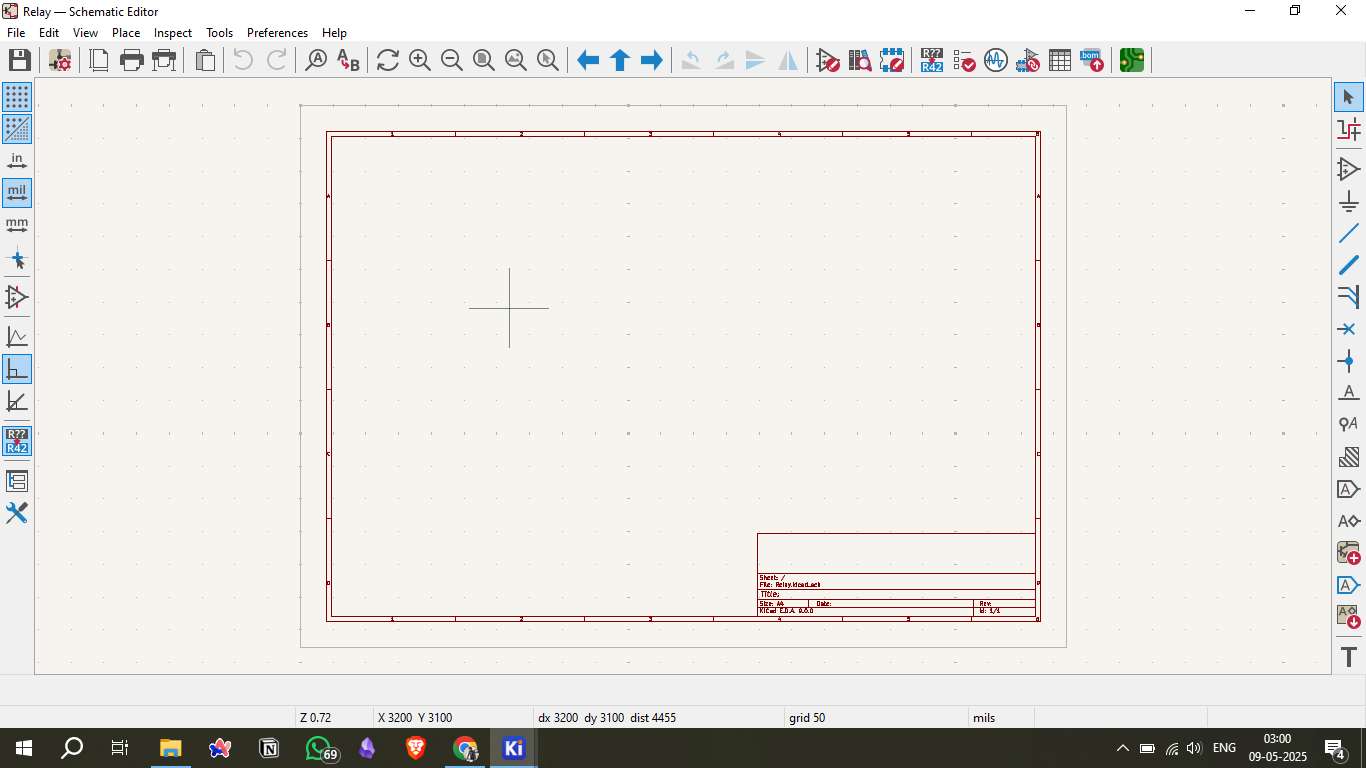Screen dimensions: 1366x768
Task: Mirror selection vertically
Action: click(756, 60)
